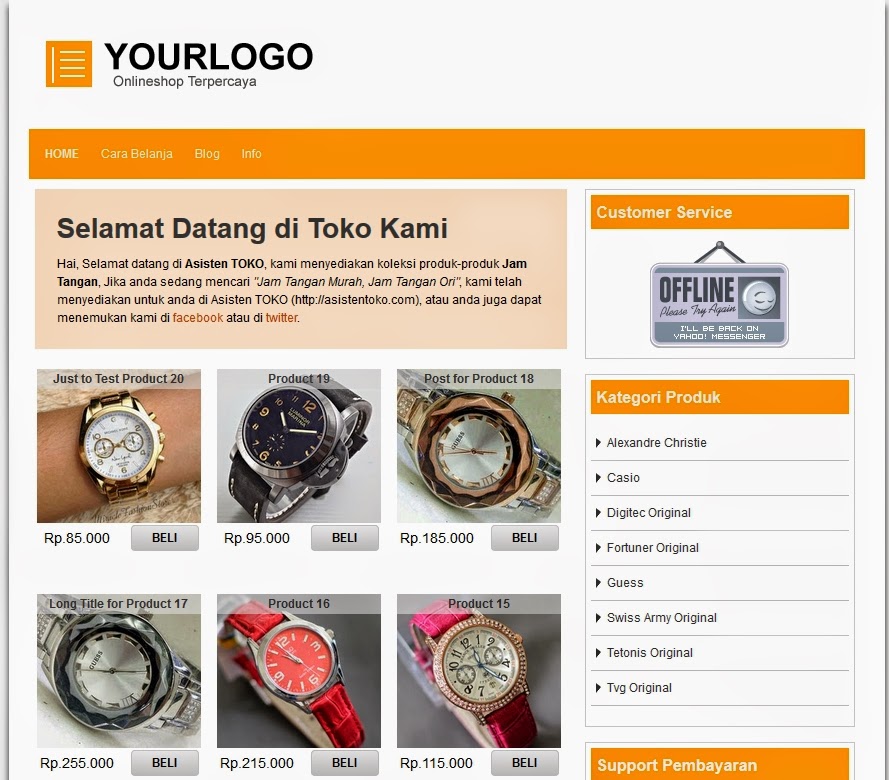Follow the facebook link in welcome text
Viewport: 889px width, 780px height.
tap(198, 317)
